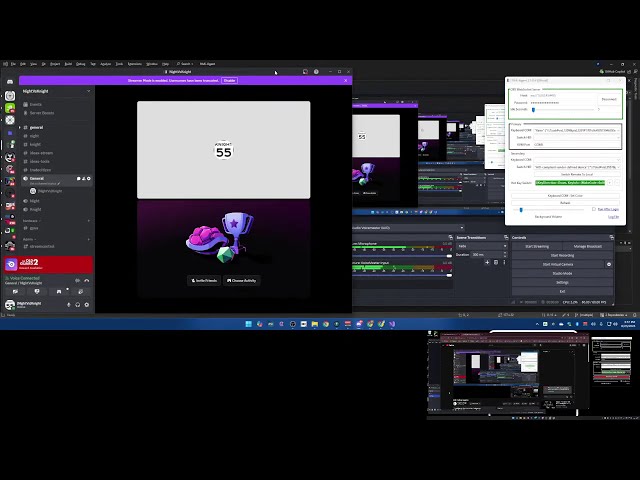The image size is (640, 480).
Task: Click the Password field in agent window
Action: click(563, 102)
